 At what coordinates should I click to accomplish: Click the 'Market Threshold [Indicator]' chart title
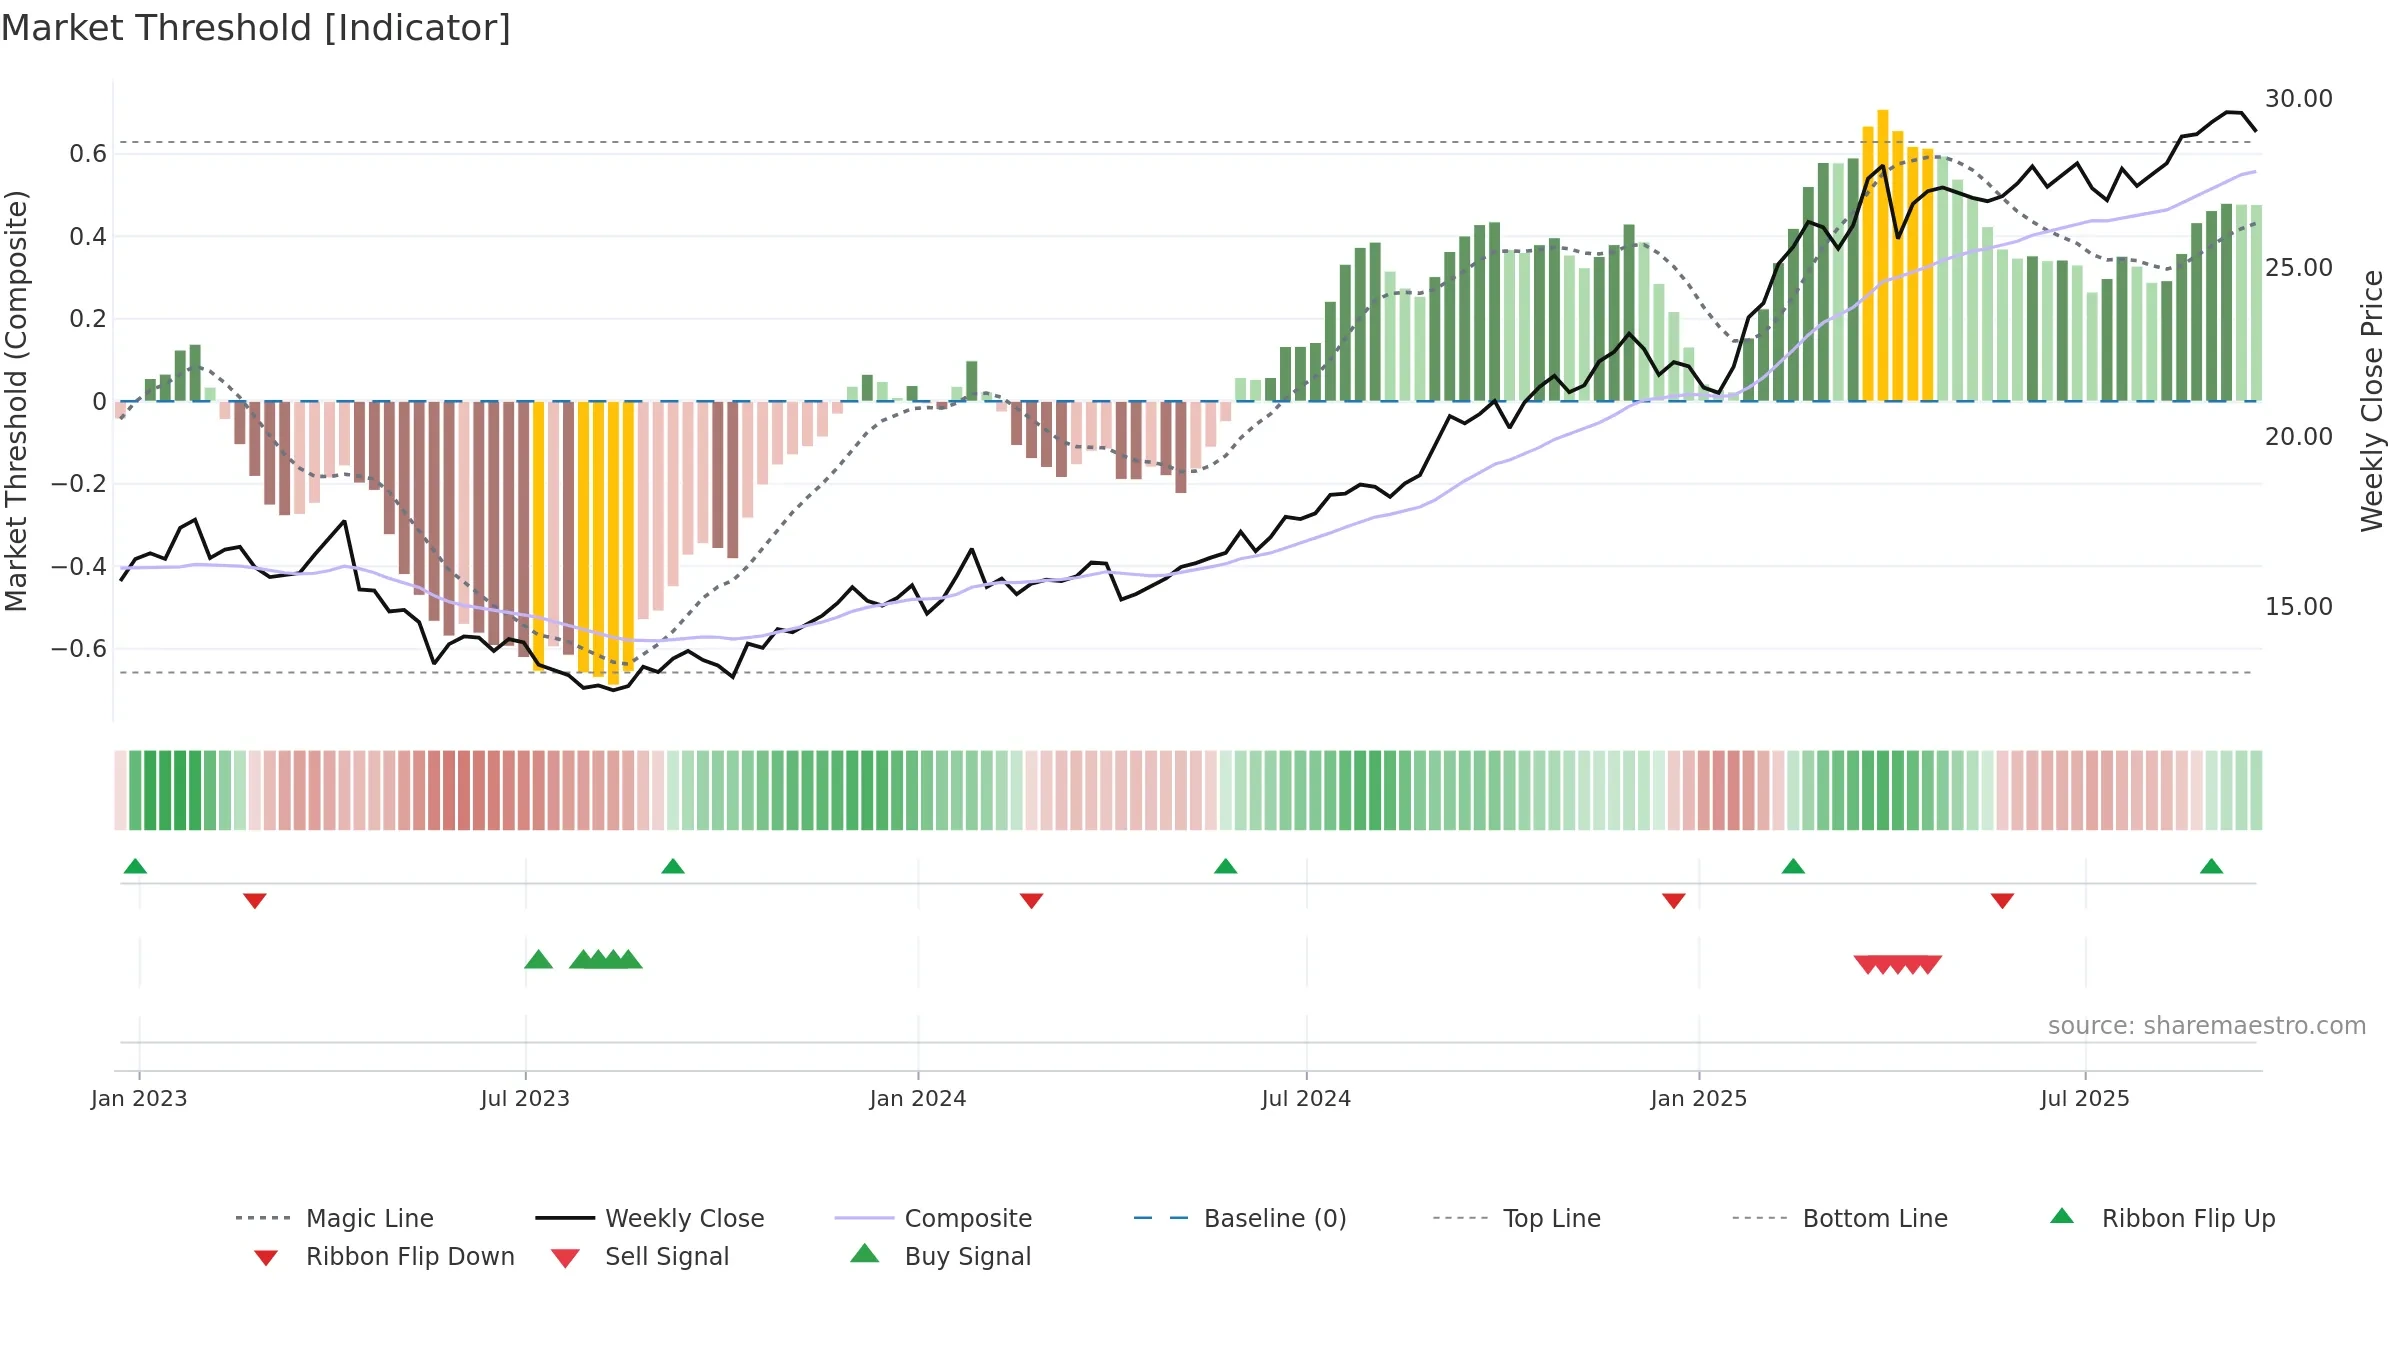click(256, 28)
